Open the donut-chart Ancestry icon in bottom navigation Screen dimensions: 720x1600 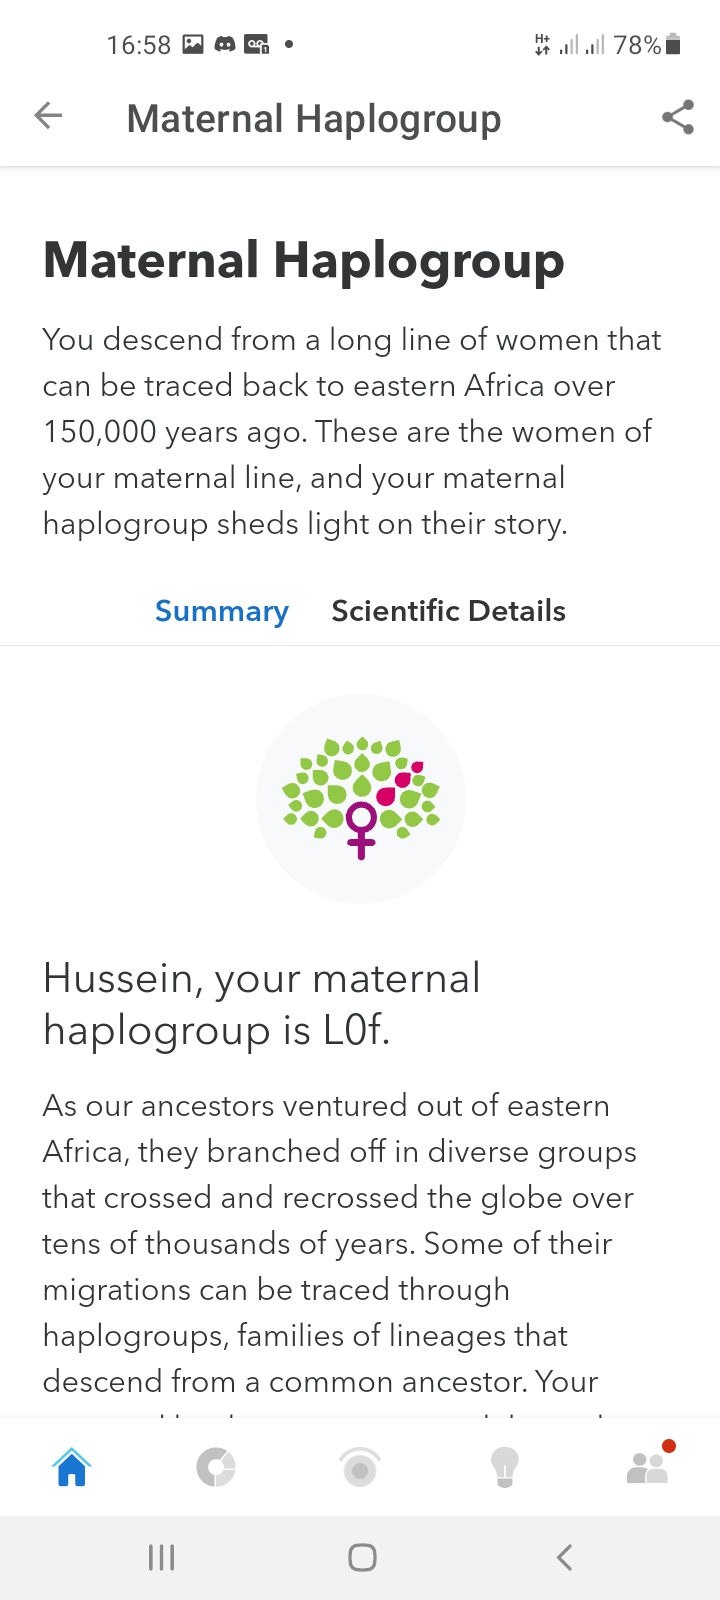pos(216,1467)
